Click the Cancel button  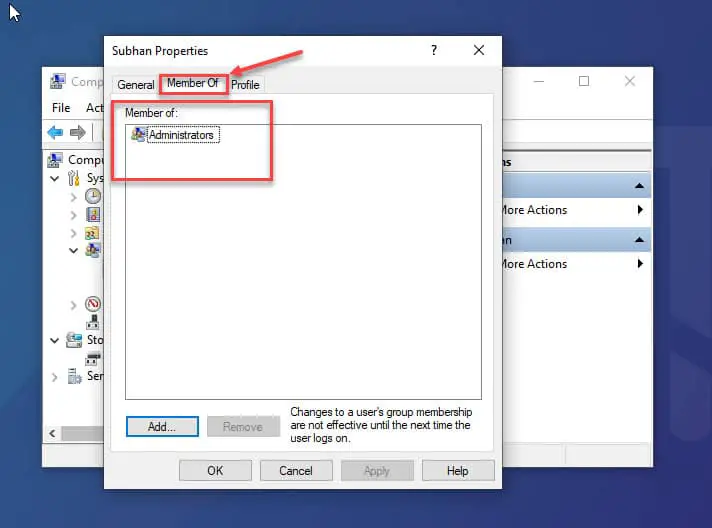[x=296, y=471]
